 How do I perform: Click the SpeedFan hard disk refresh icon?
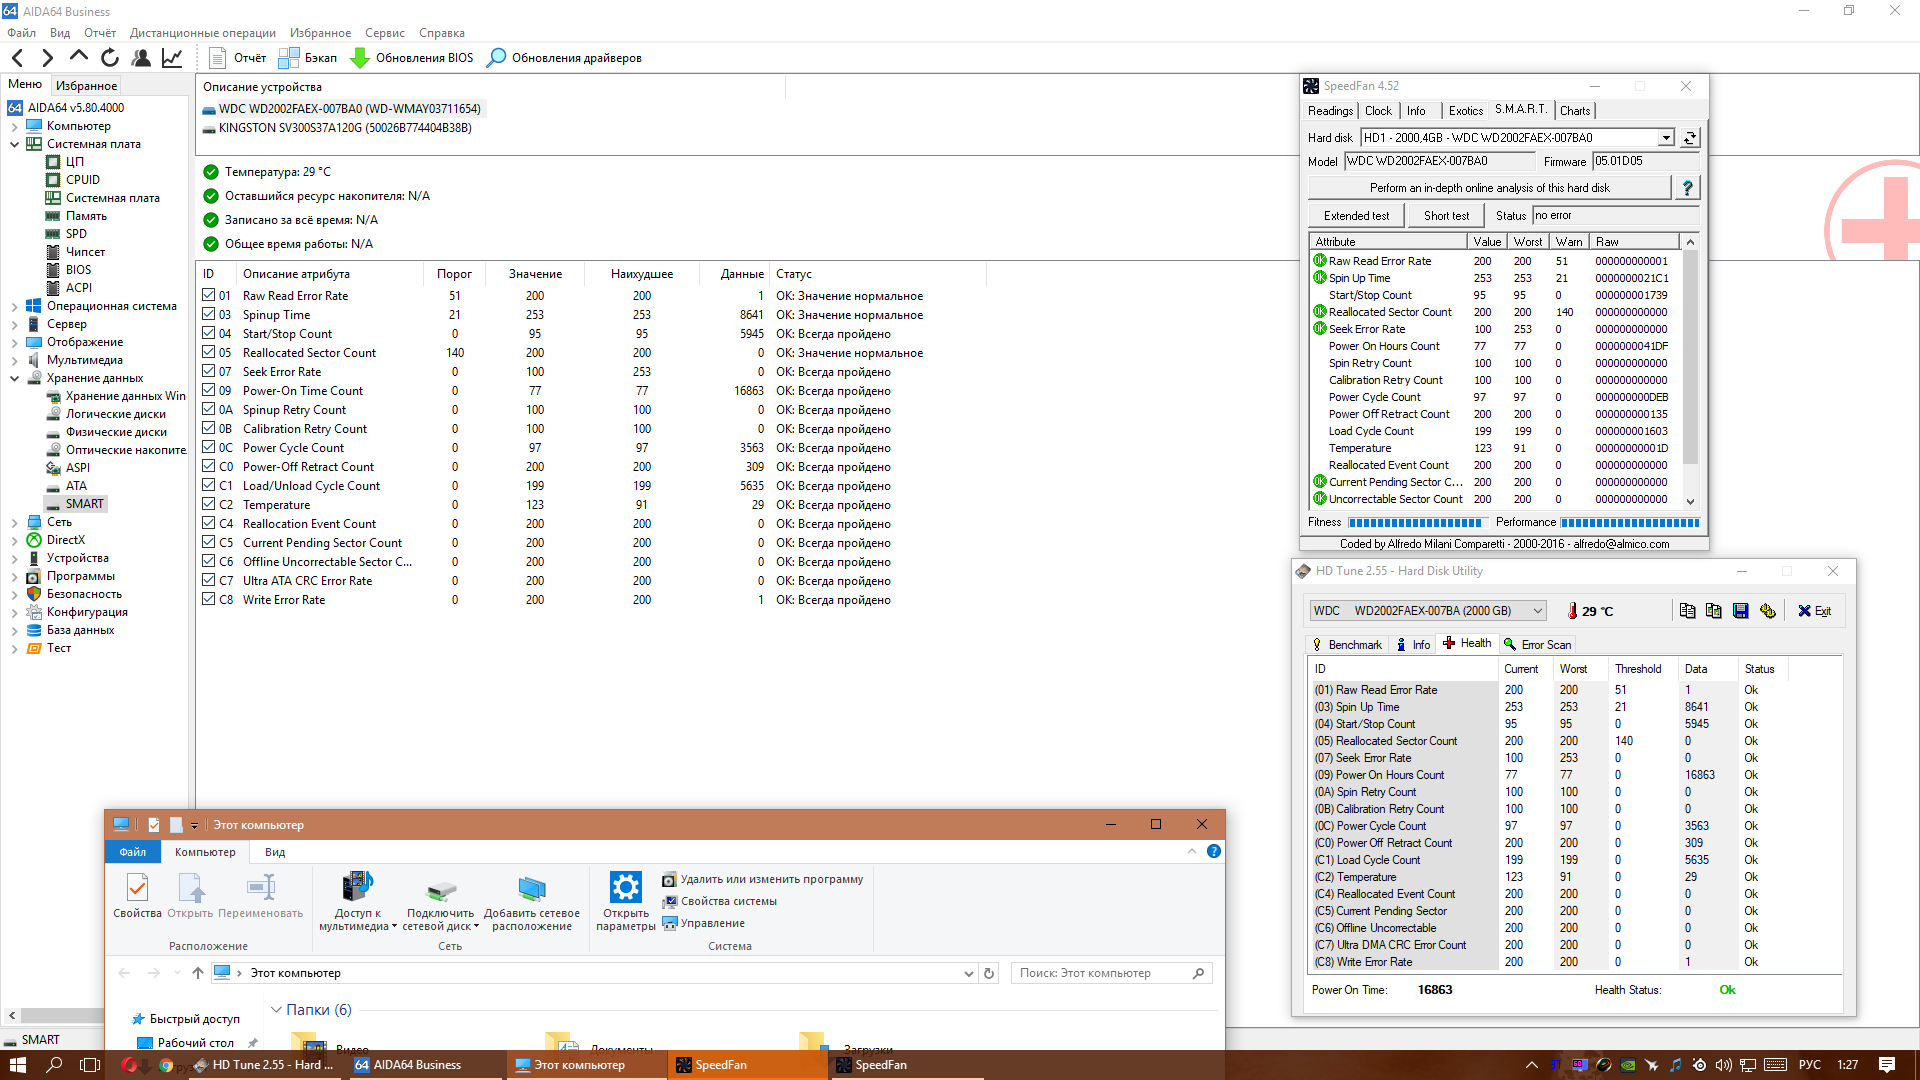pos(1690,138)
